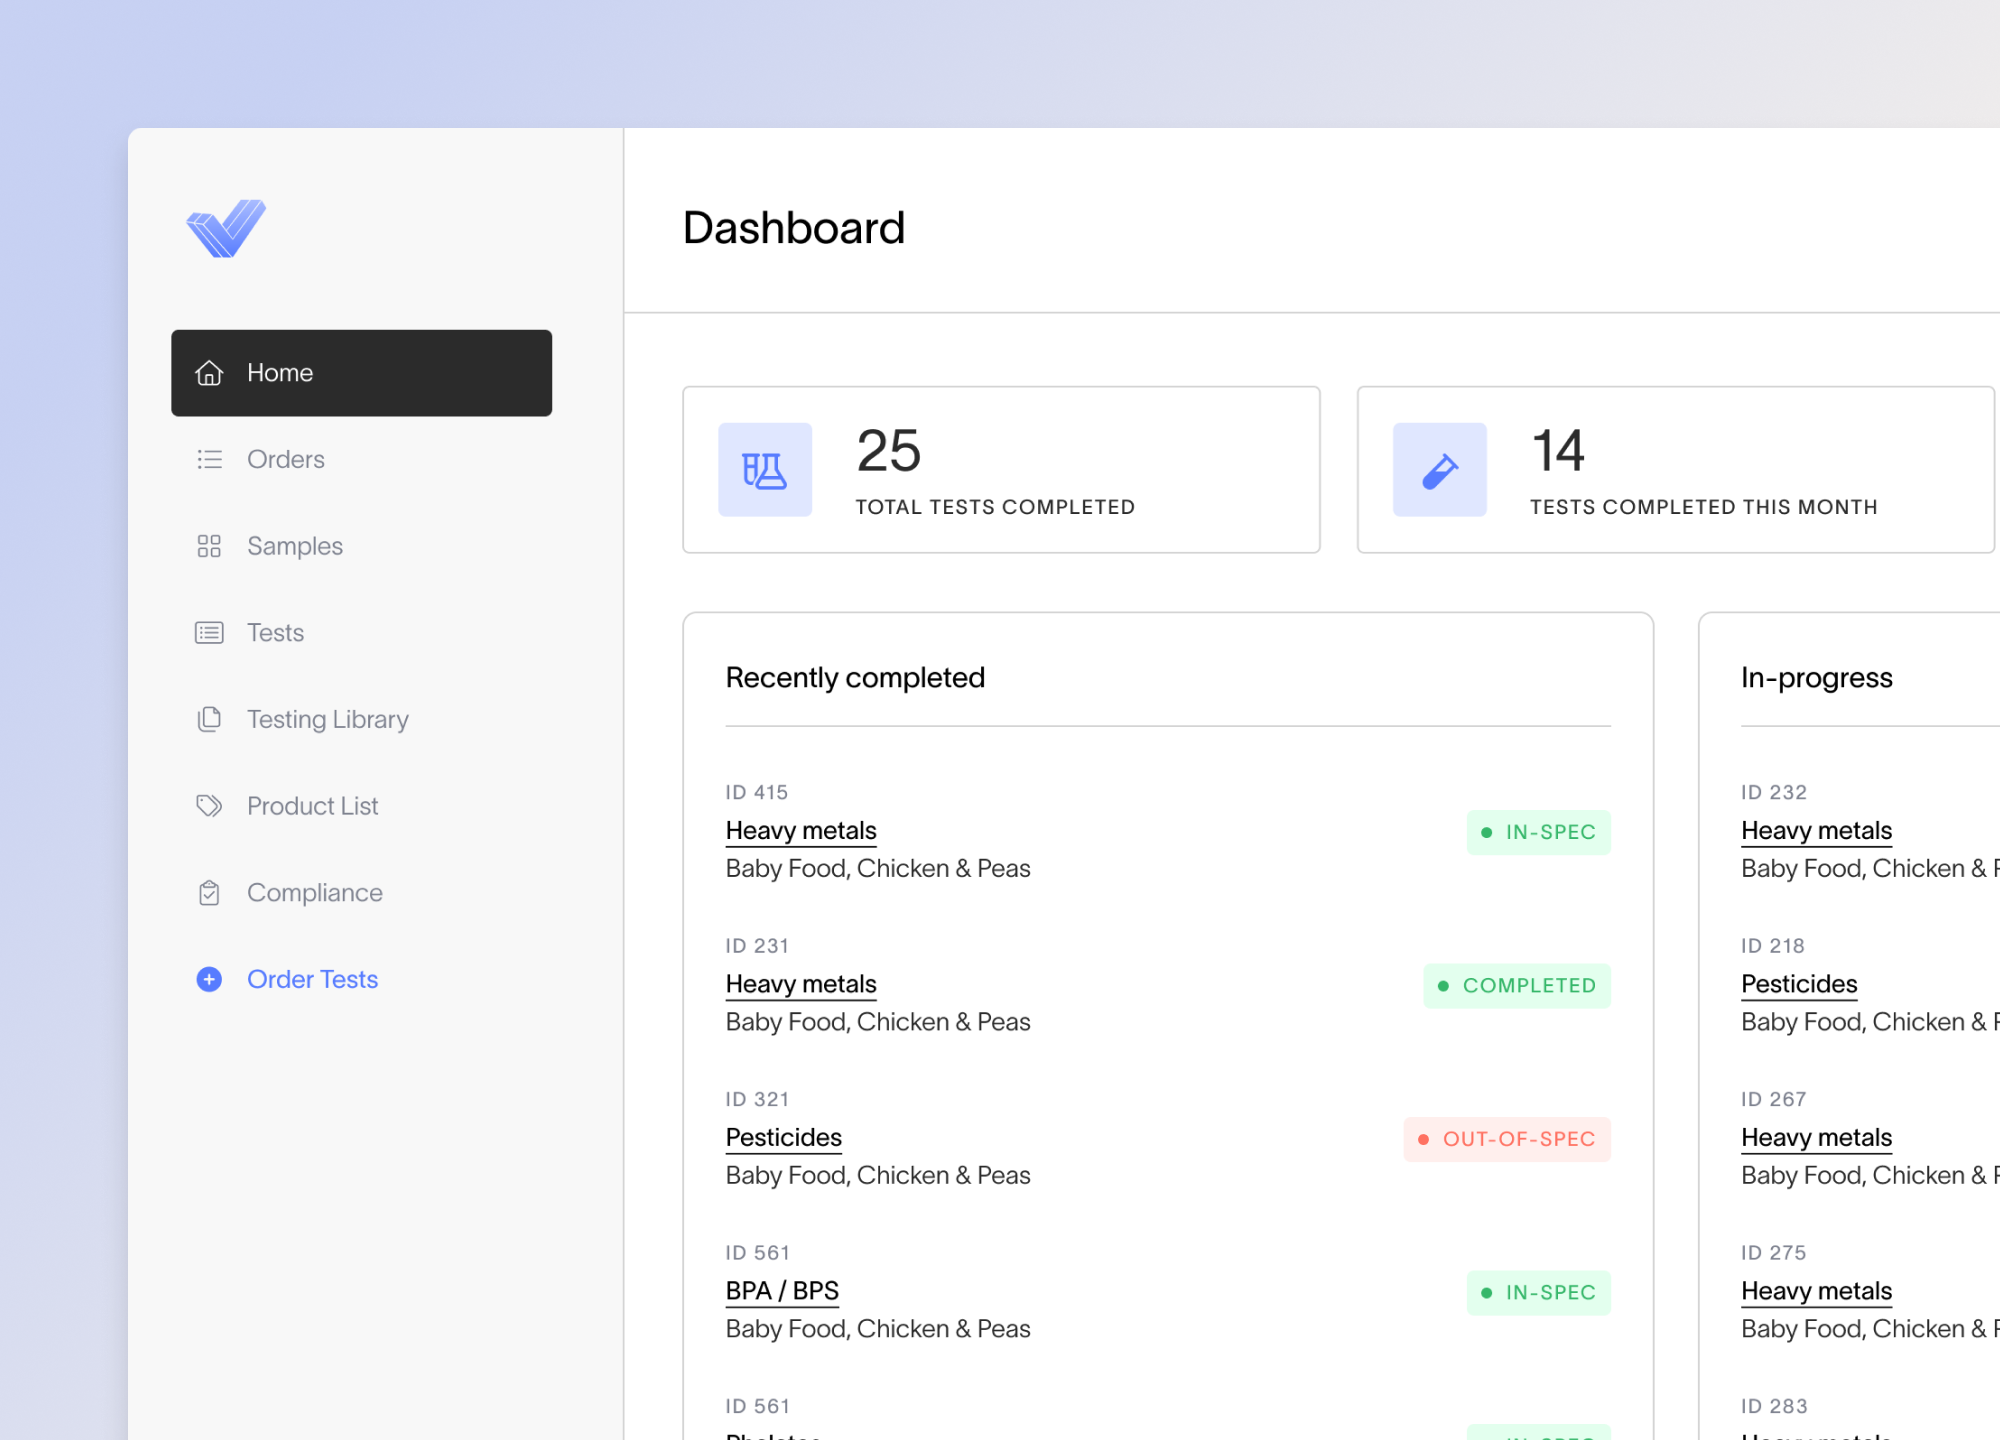Click the ID 218 label
The height and width of the screenshot is (1440, 2000).
click(1773, 946)
